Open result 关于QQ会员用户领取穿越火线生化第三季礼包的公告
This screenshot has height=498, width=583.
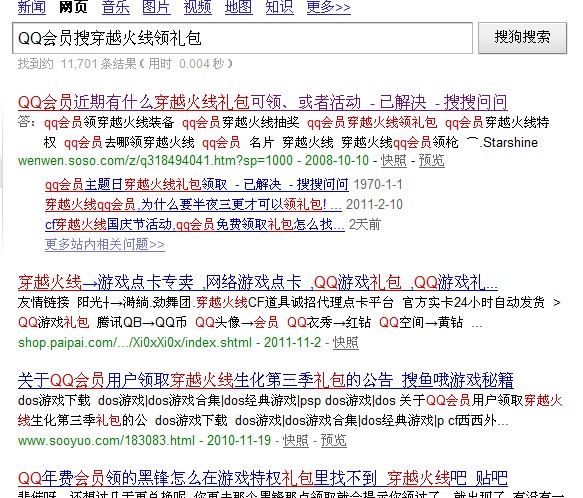266,380
